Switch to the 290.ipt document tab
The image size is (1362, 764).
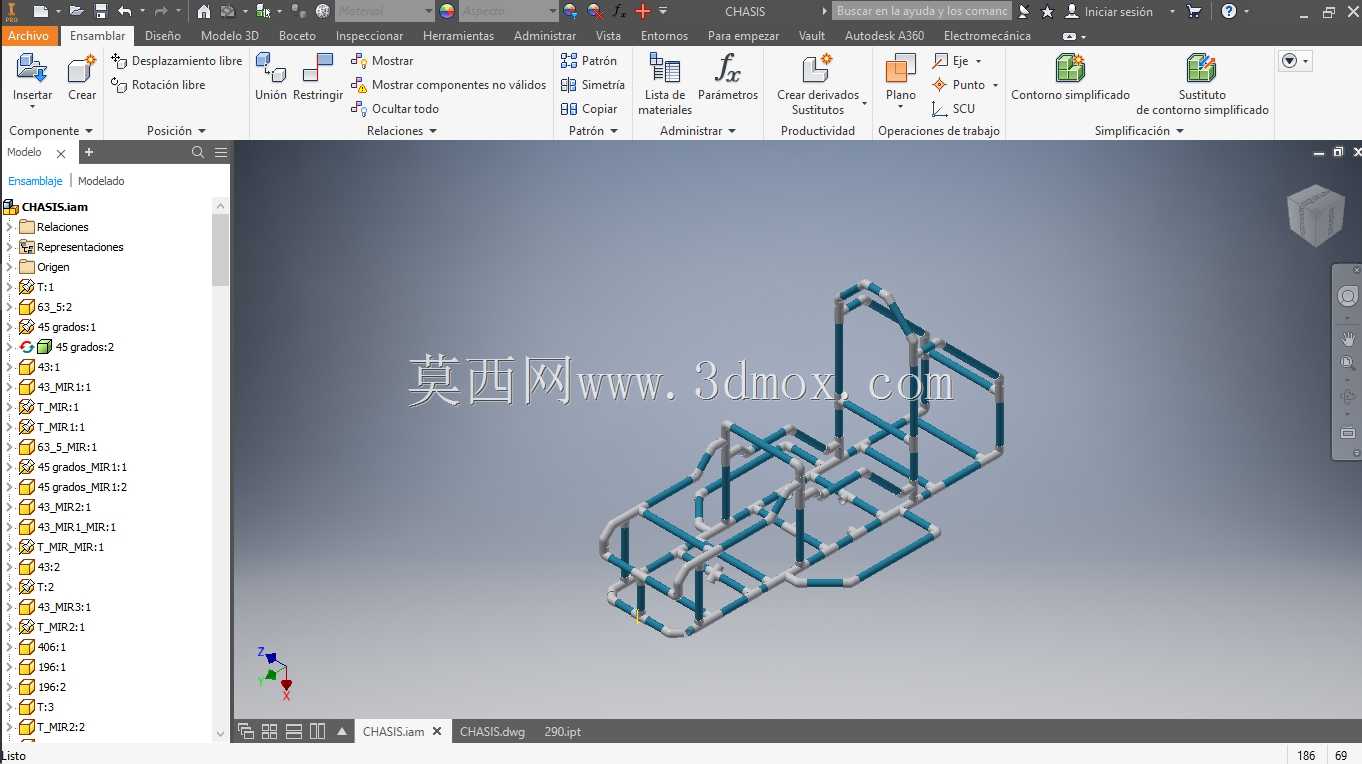tap(562, 731)
